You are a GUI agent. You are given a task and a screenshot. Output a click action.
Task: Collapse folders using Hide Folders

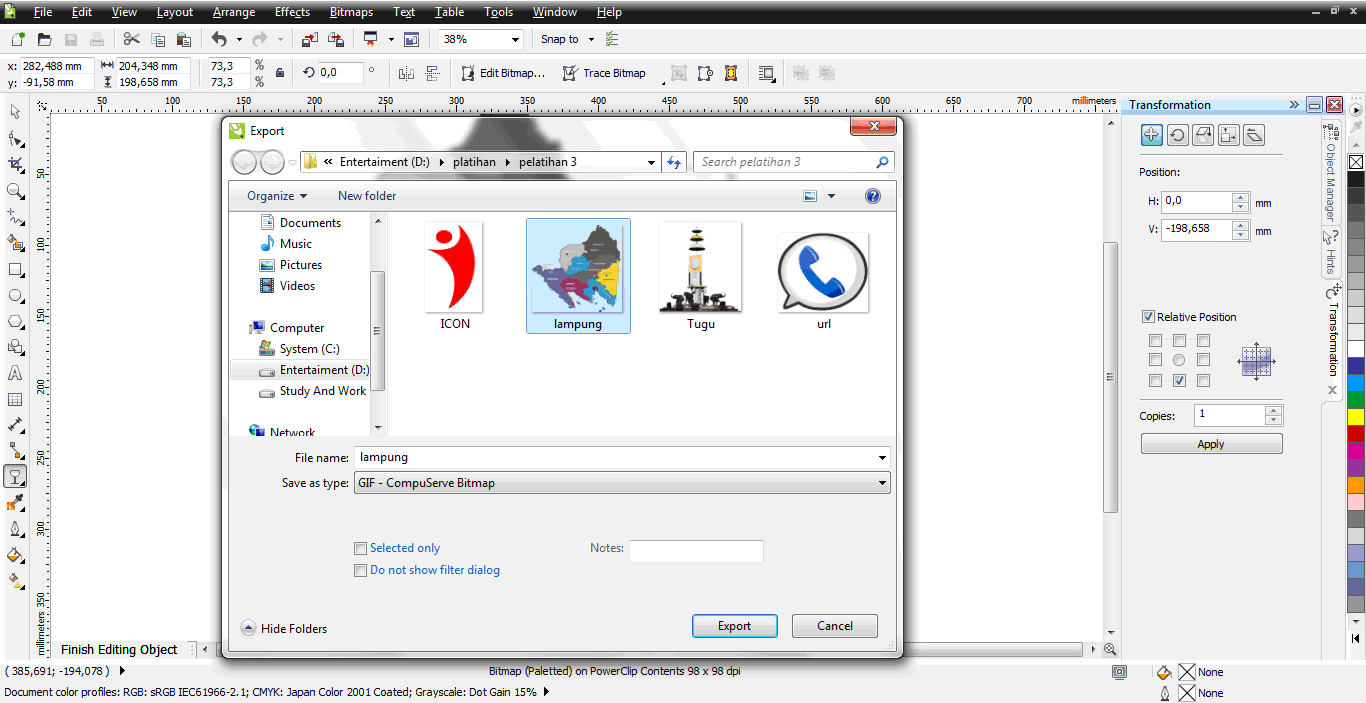284,628
